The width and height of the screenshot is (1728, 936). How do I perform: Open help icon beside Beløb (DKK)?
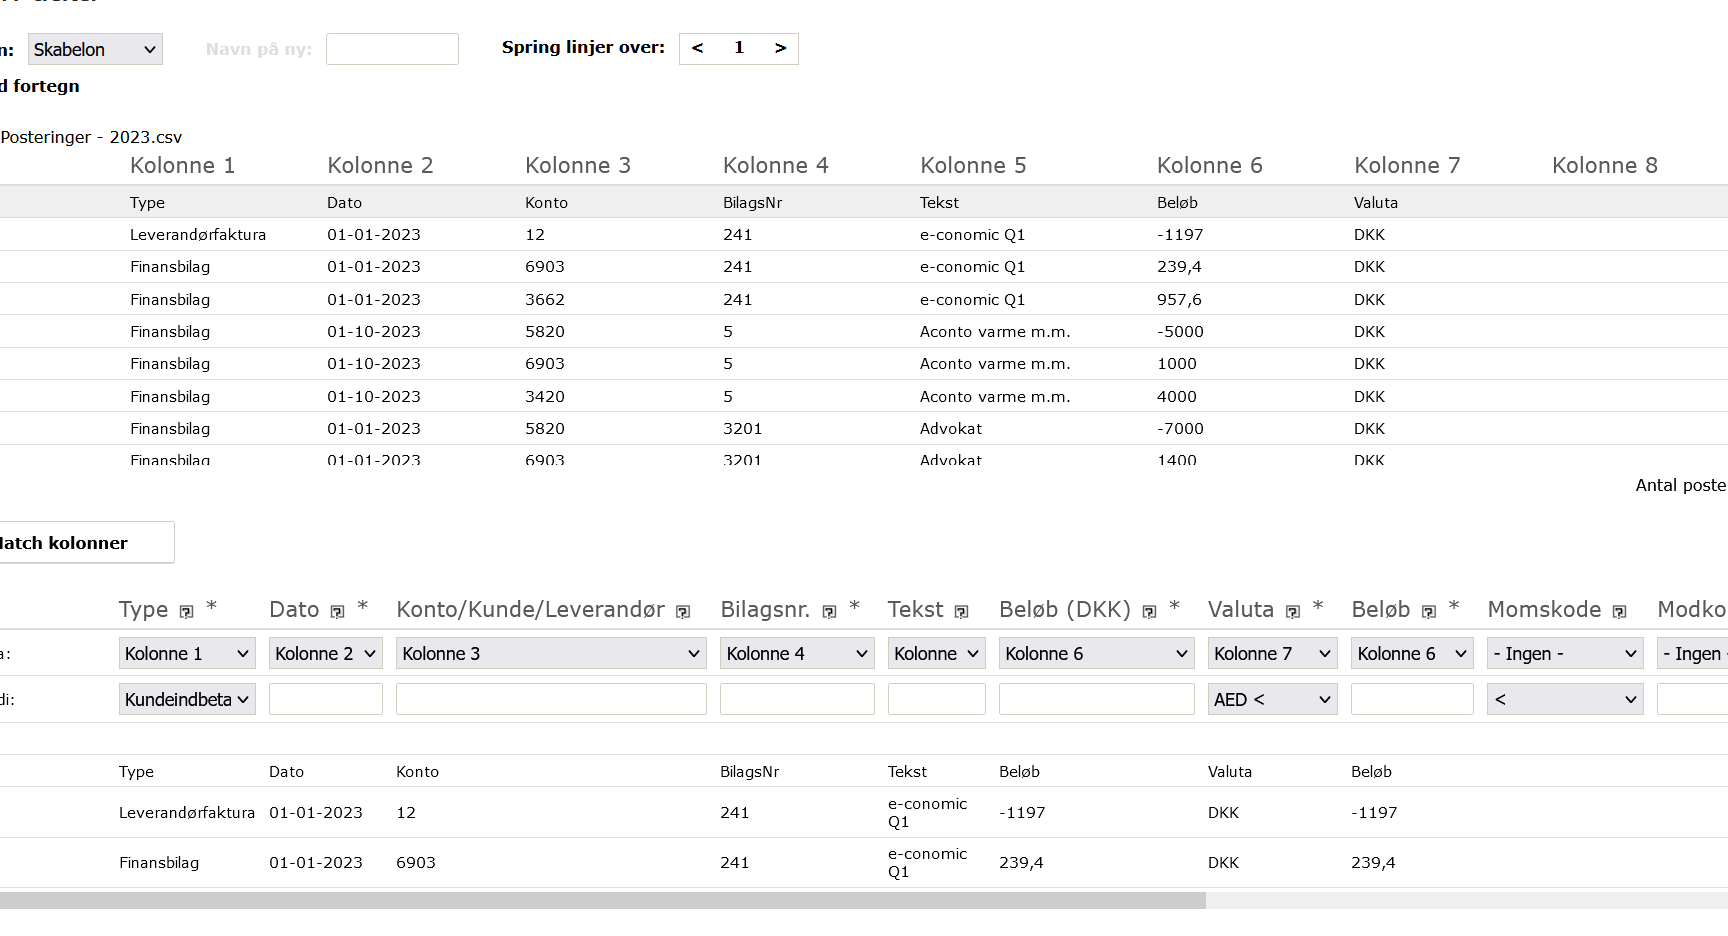point(1149,612)
